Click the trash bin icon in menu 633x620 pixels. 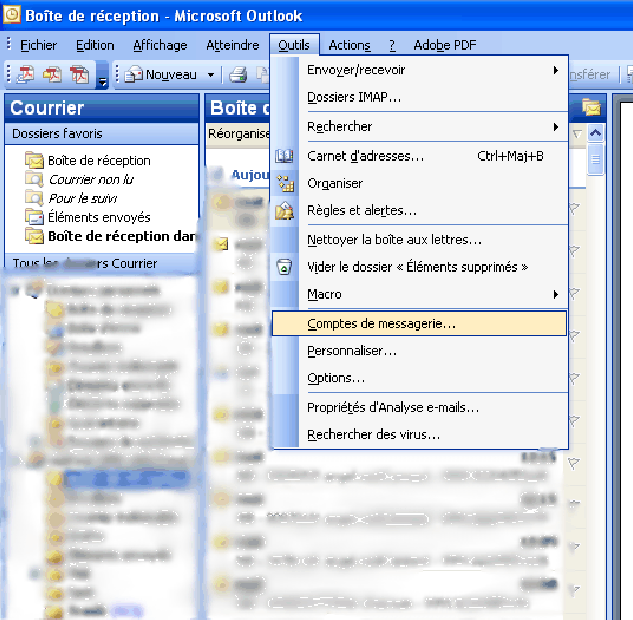click(x=284, y=267)
